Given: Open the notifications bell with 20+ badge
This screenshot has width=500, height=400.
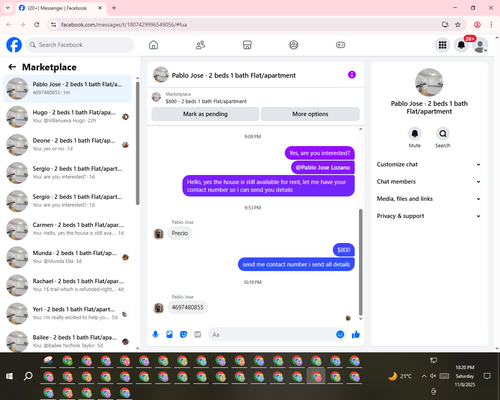Looking at the screenshot, I should [461, 45].
